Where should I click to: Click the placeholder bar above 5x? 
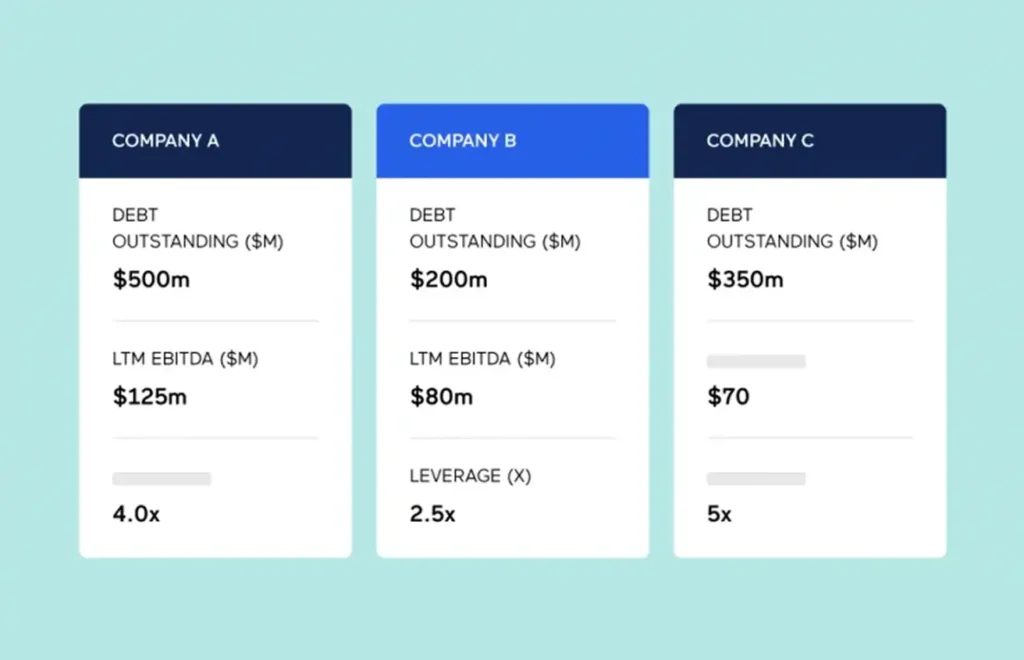[756, 479]
